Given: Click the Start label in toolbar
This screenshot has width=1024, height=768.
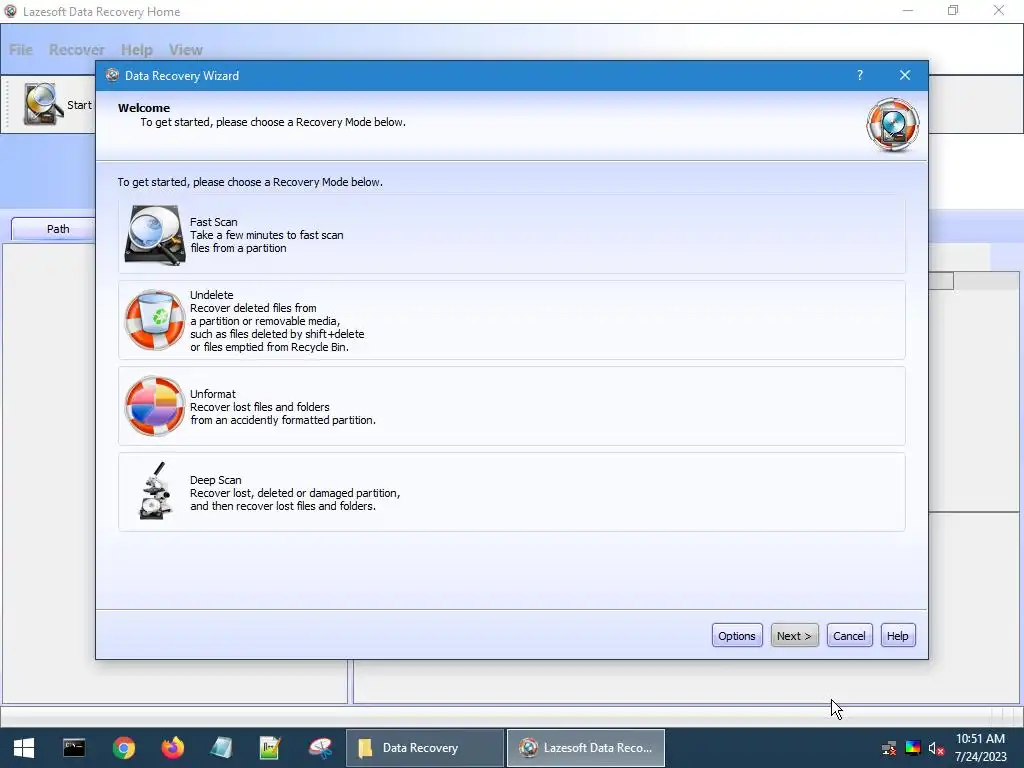Looking at the screenshot, I should (79, 104).
